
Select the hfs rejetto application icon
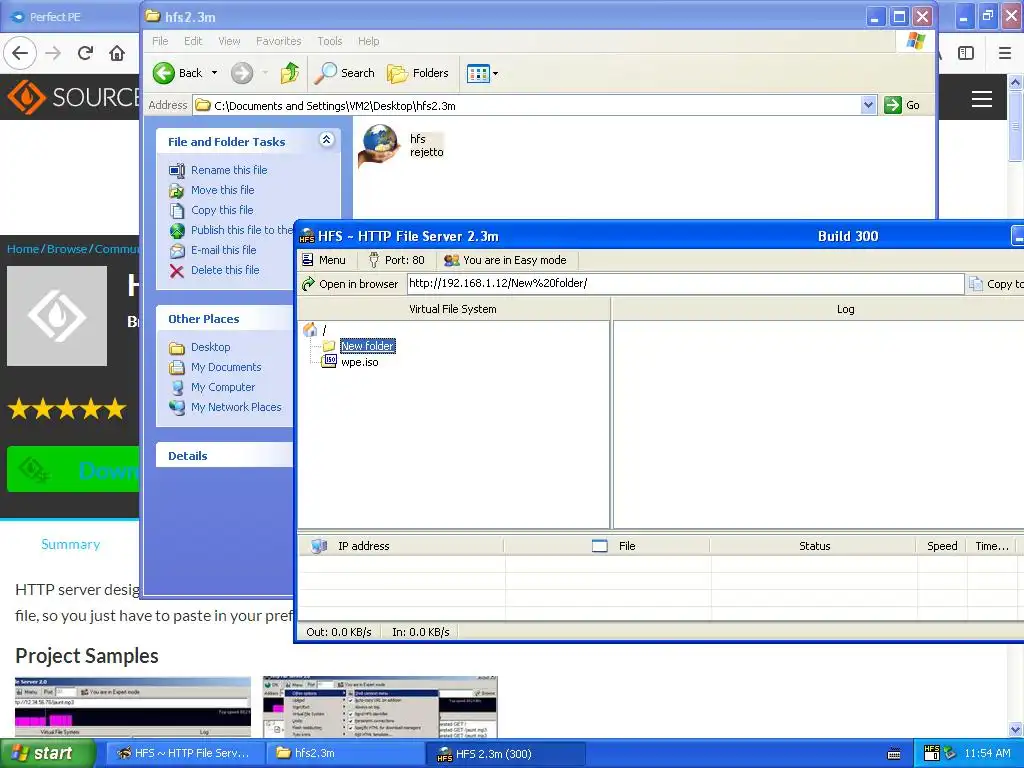(379, 144)
